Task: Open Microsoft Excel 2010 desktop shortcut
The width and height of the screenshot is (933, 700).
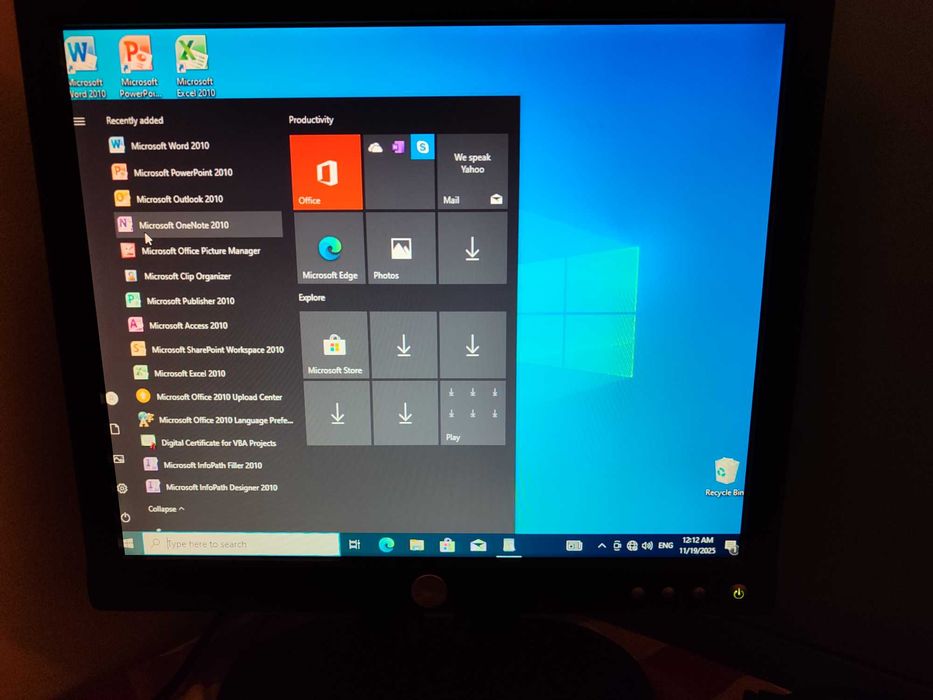Action: tap(195, 67)
